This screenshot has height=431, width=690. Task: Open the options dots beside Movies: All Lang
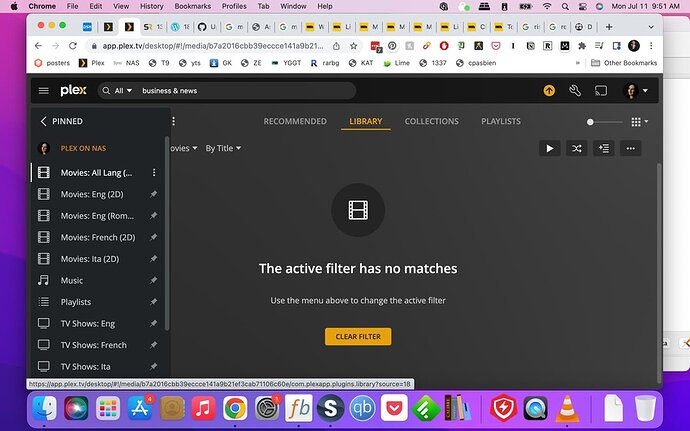pyautogui.click(x=154, y=173)
